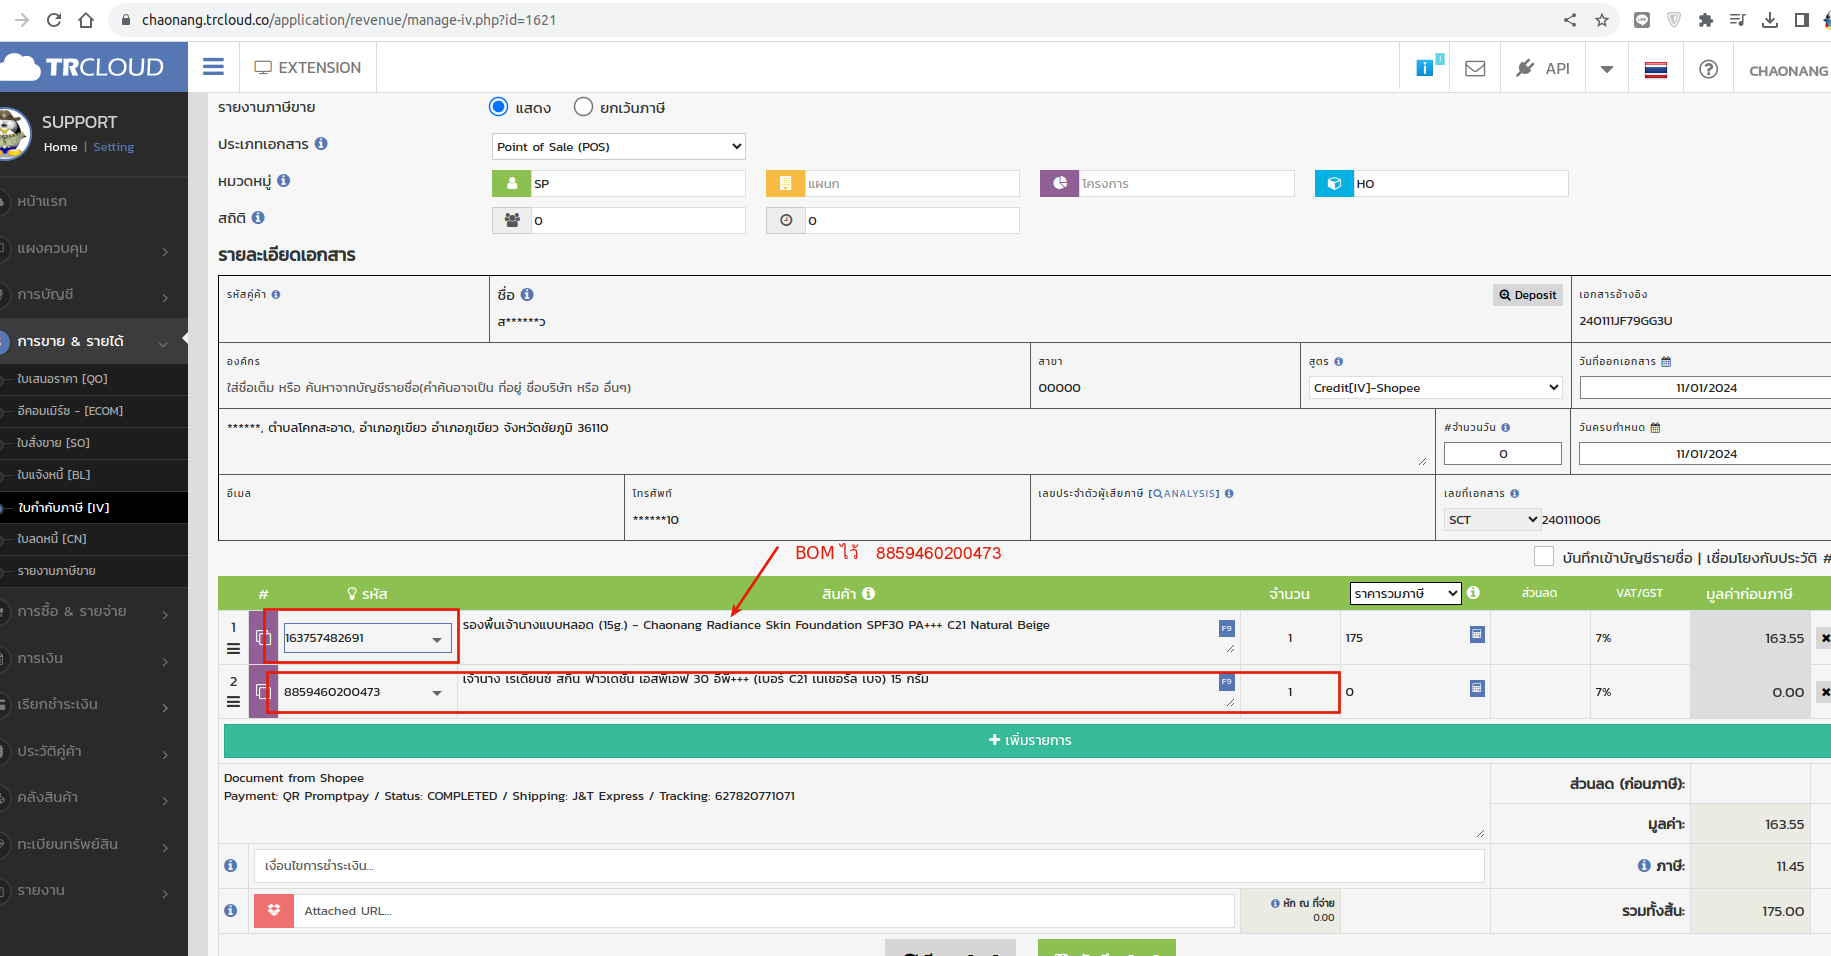This screenshot has height=956, width=1831.
Task: Click the calendar icon by วันที่ออกเอกสาร
Action: 1666,361
